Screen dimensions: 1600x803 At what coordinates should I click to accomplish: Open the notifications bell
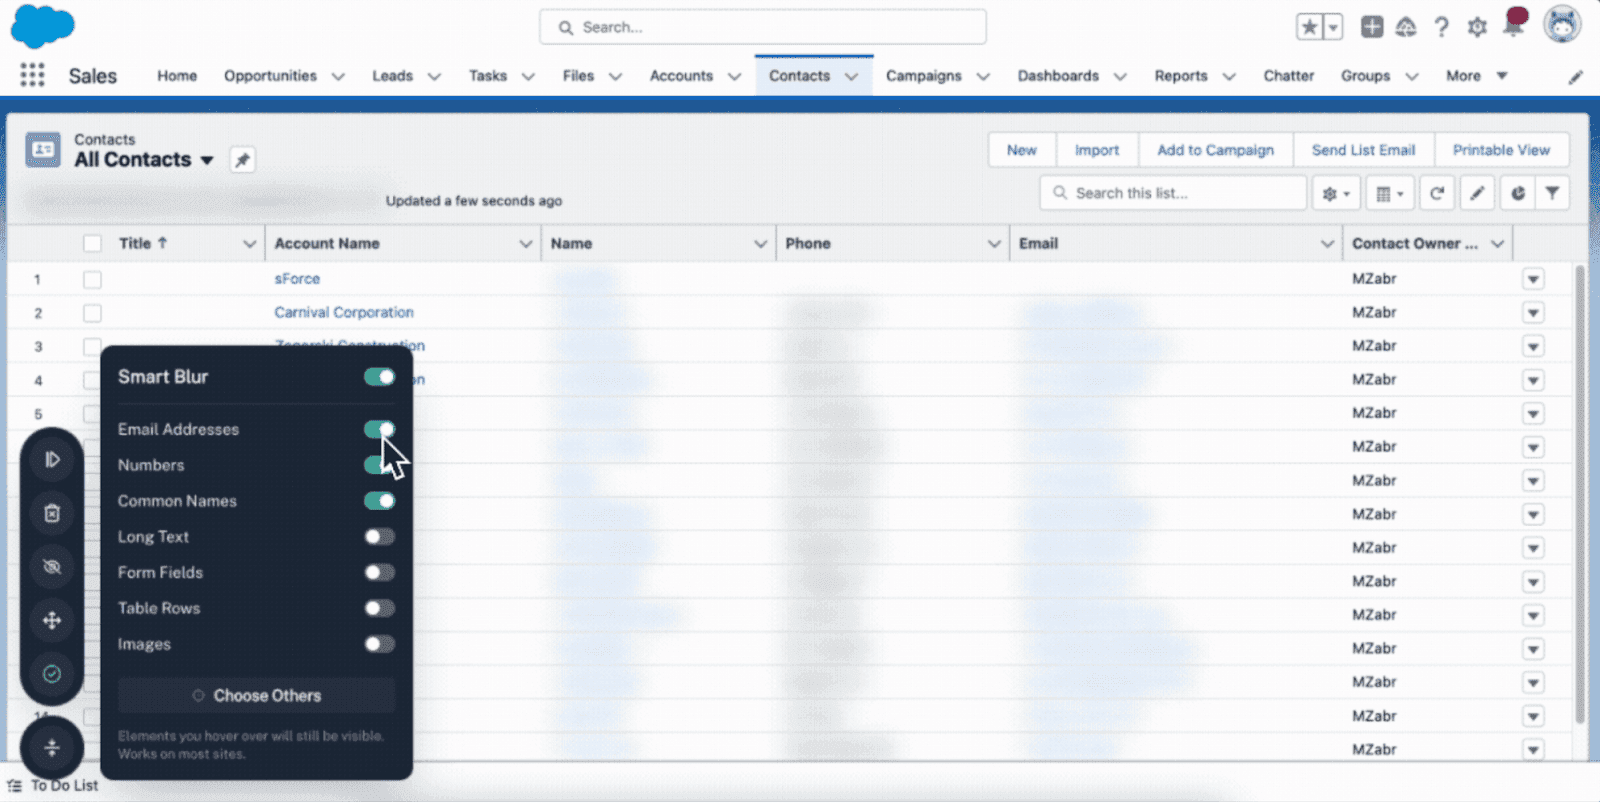pos(1513,27)
